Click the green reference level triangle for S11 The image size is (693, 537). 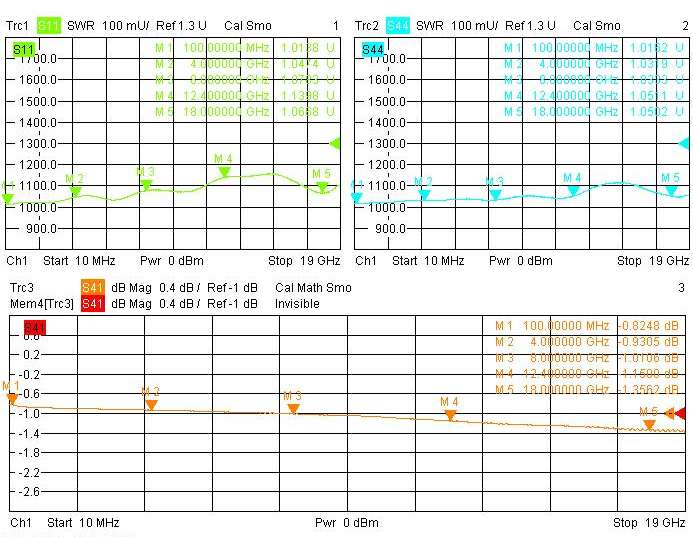[335, 143]
